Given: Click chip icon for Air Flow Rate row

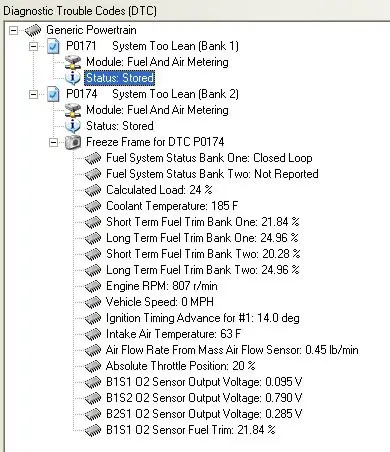Looking at the screenshot, I should [x=93, y=350].
